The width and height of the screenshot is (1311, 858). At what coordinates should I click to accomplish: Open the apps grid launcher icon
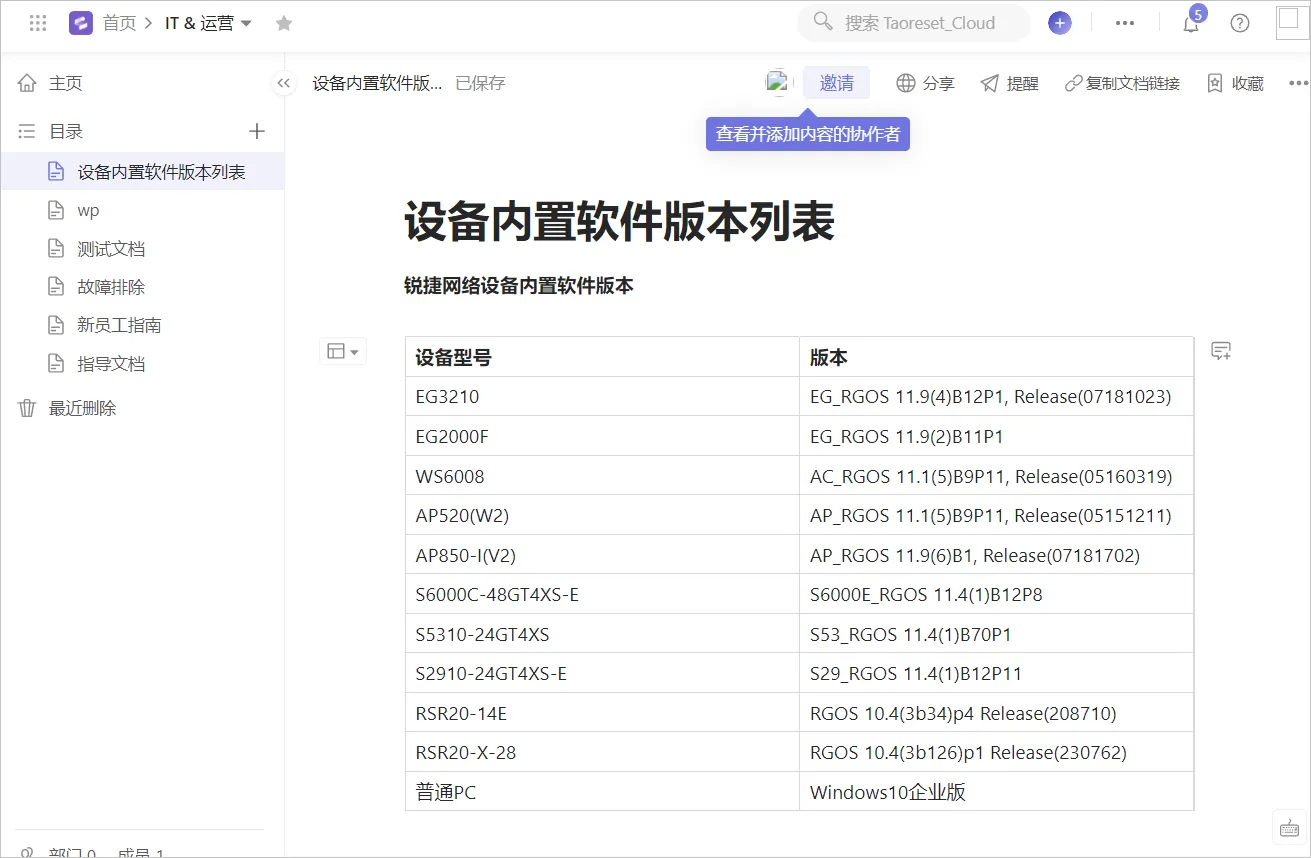tap(38, 23)
